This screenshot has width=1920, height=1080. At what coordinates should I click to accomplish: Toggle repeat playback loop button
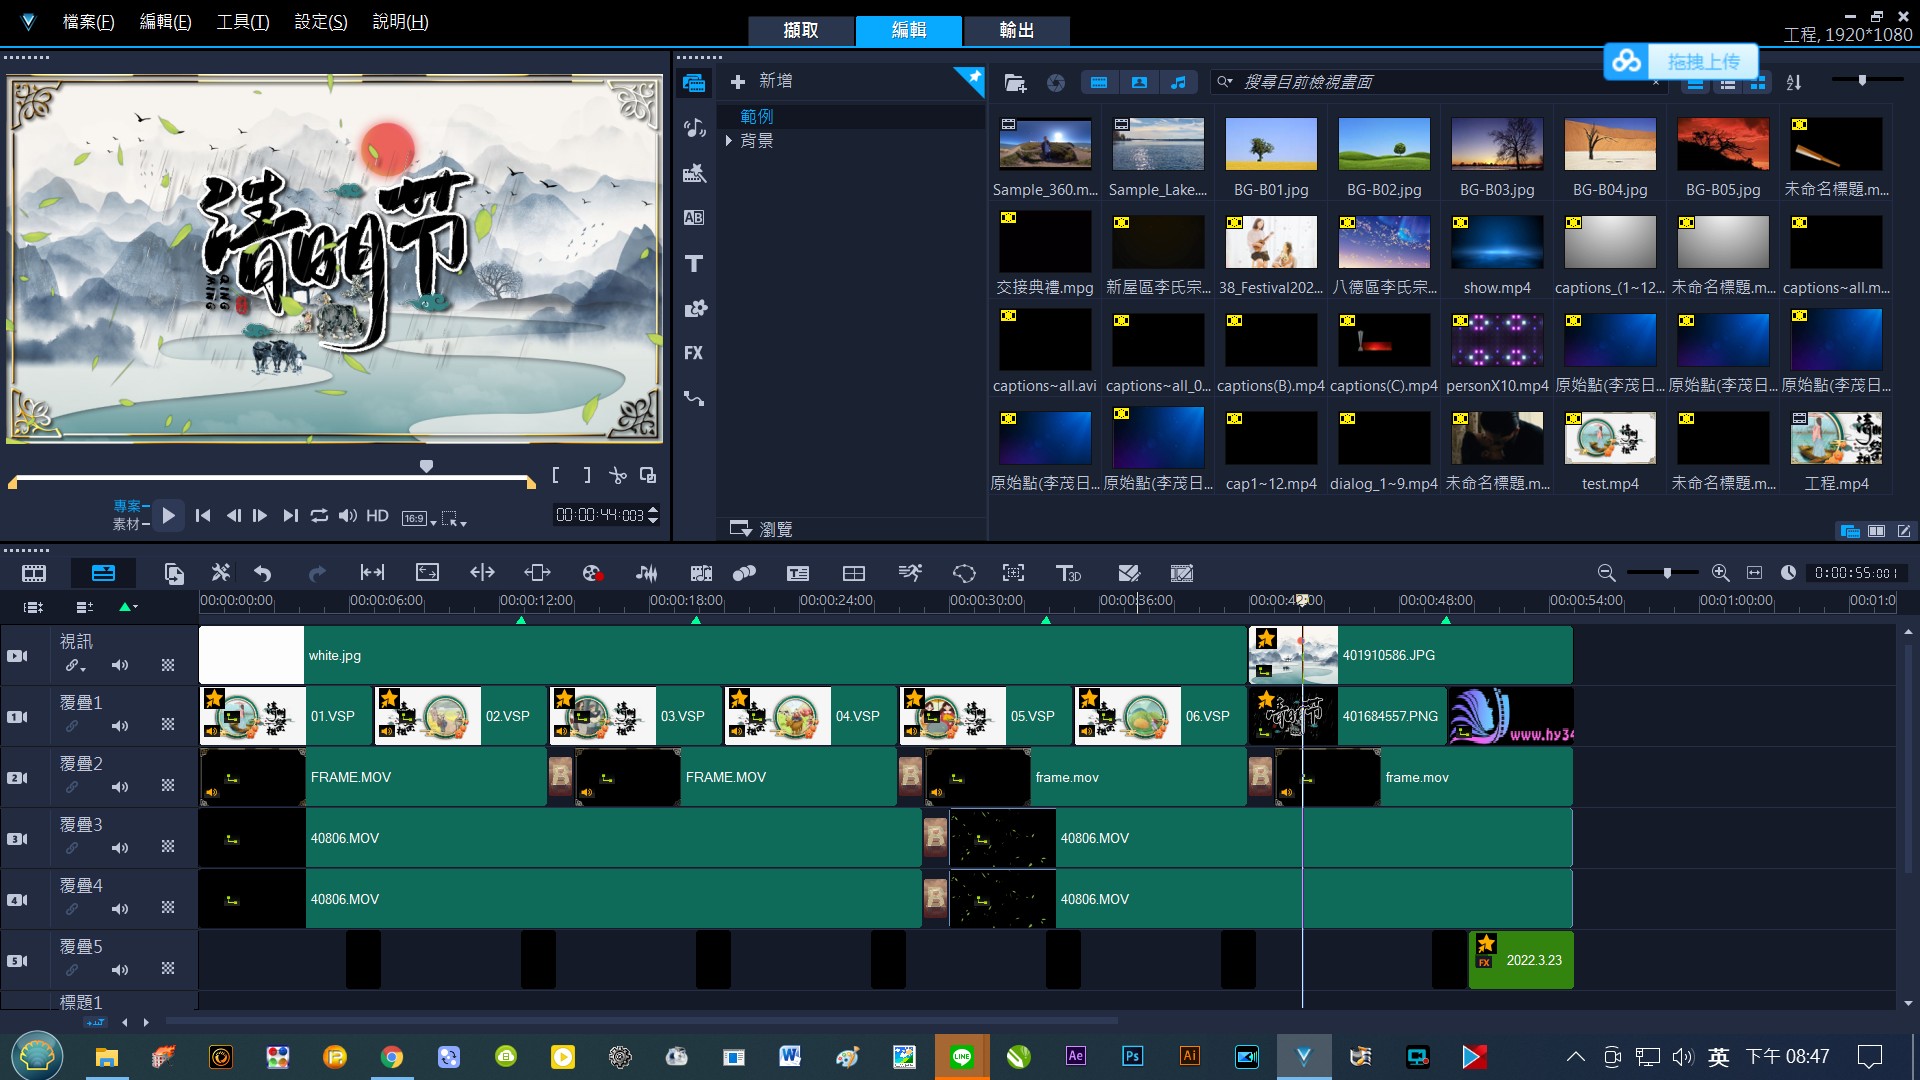pyautogui.click(x=319, y=516)
